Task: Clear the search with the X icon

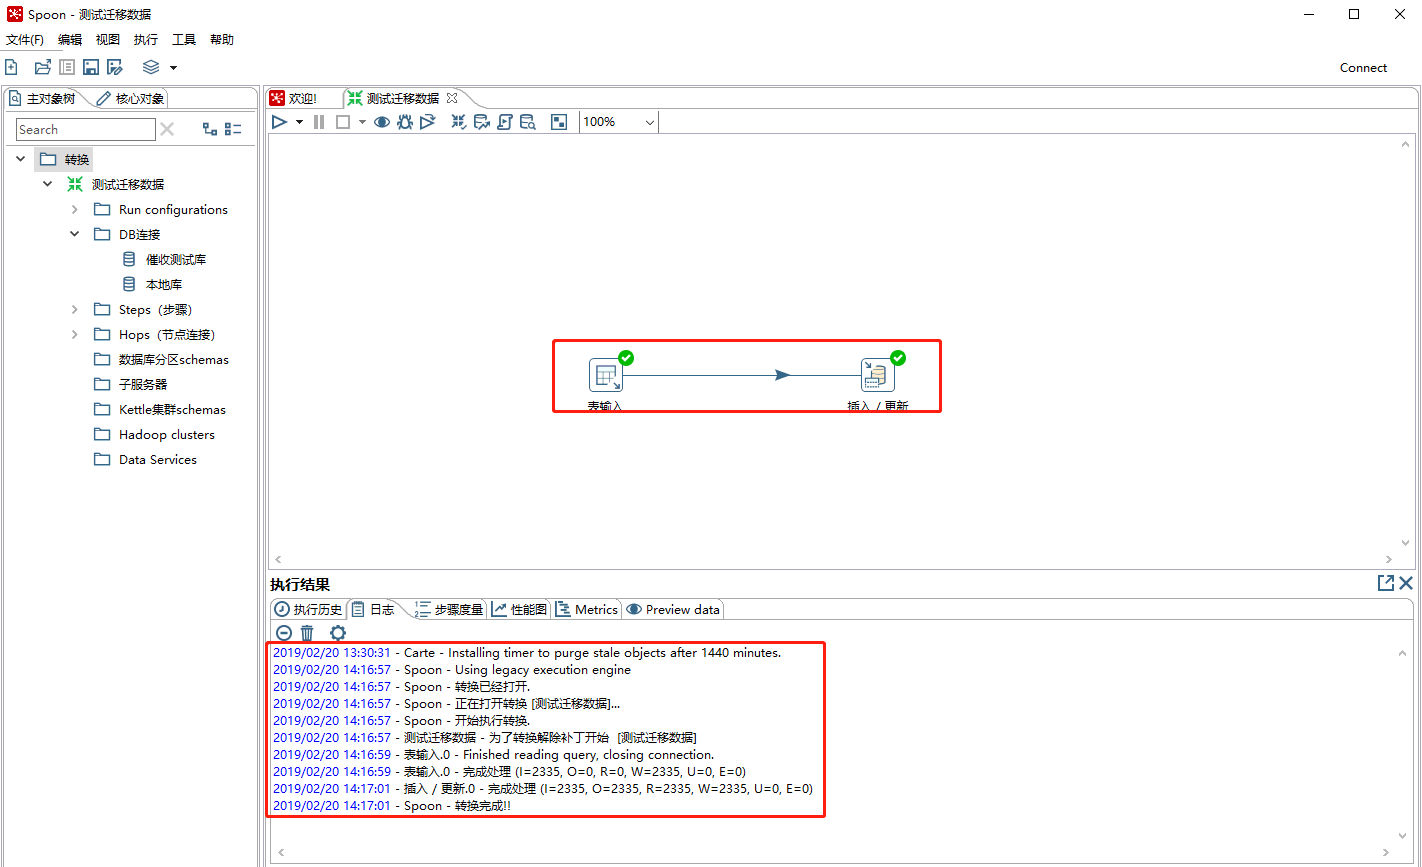Action: coord(167,129)
